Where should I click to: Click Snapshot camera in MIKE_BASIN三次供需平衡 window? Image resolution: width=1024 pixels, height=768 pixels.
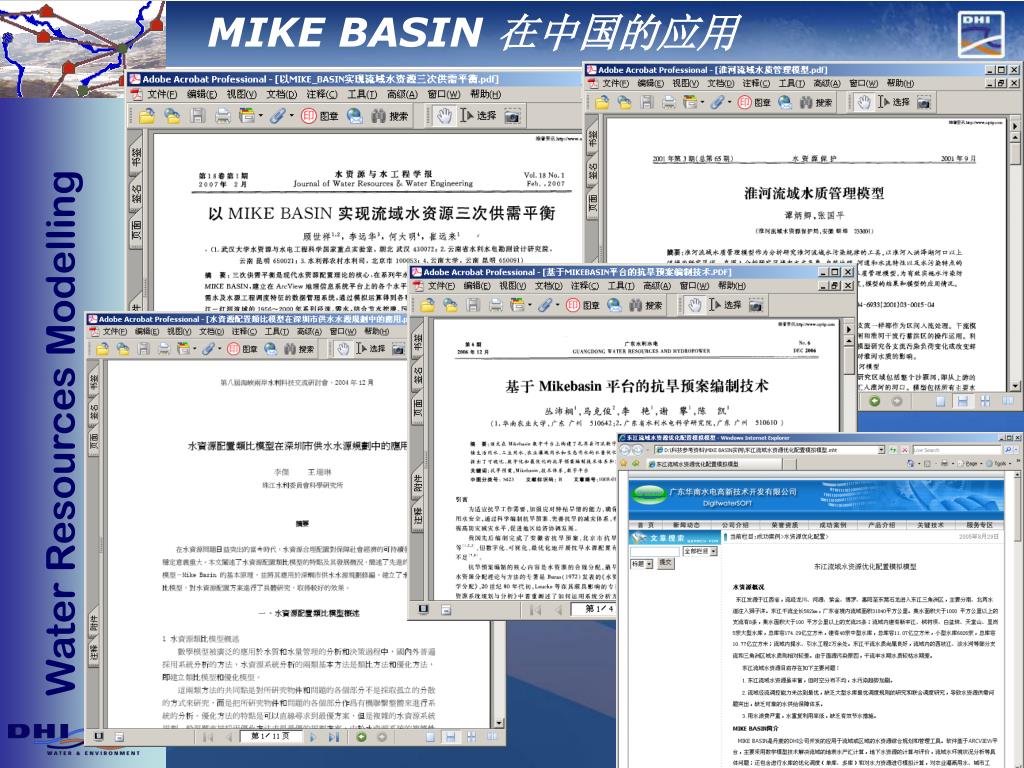tap(513, 116)
